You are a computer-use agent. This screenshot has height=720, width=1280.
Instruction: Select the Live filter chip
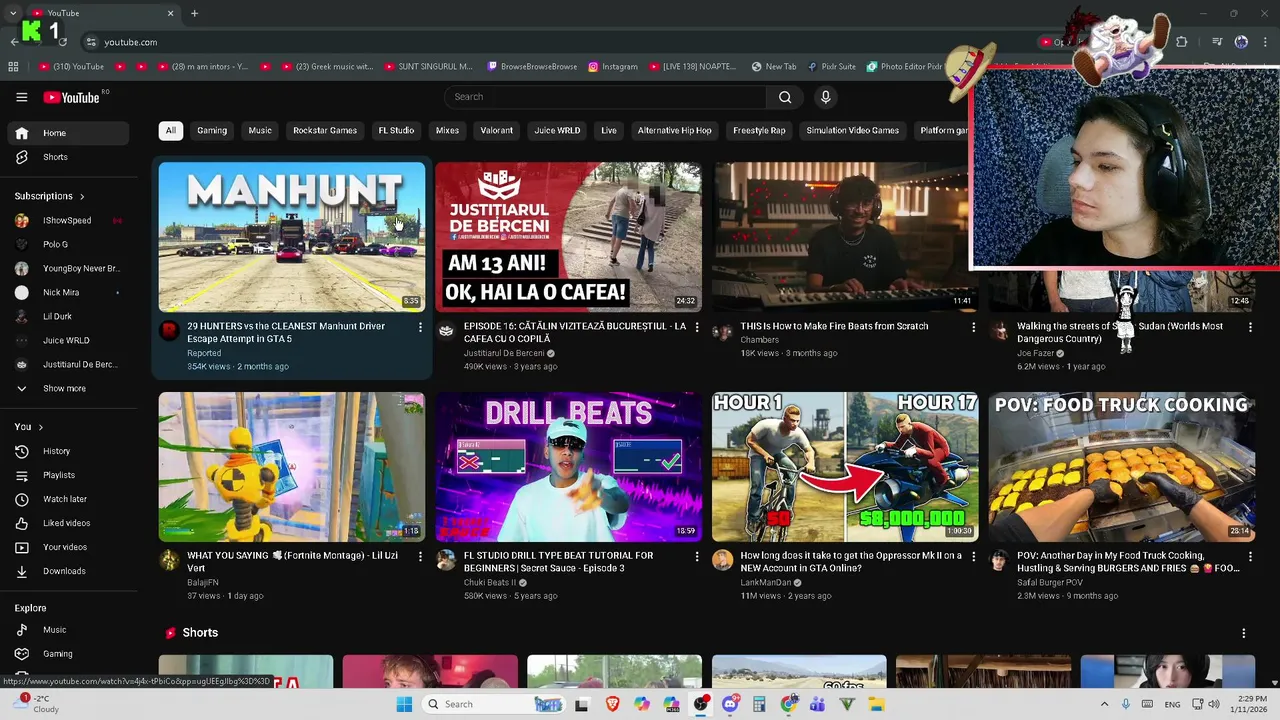point(609,130)
